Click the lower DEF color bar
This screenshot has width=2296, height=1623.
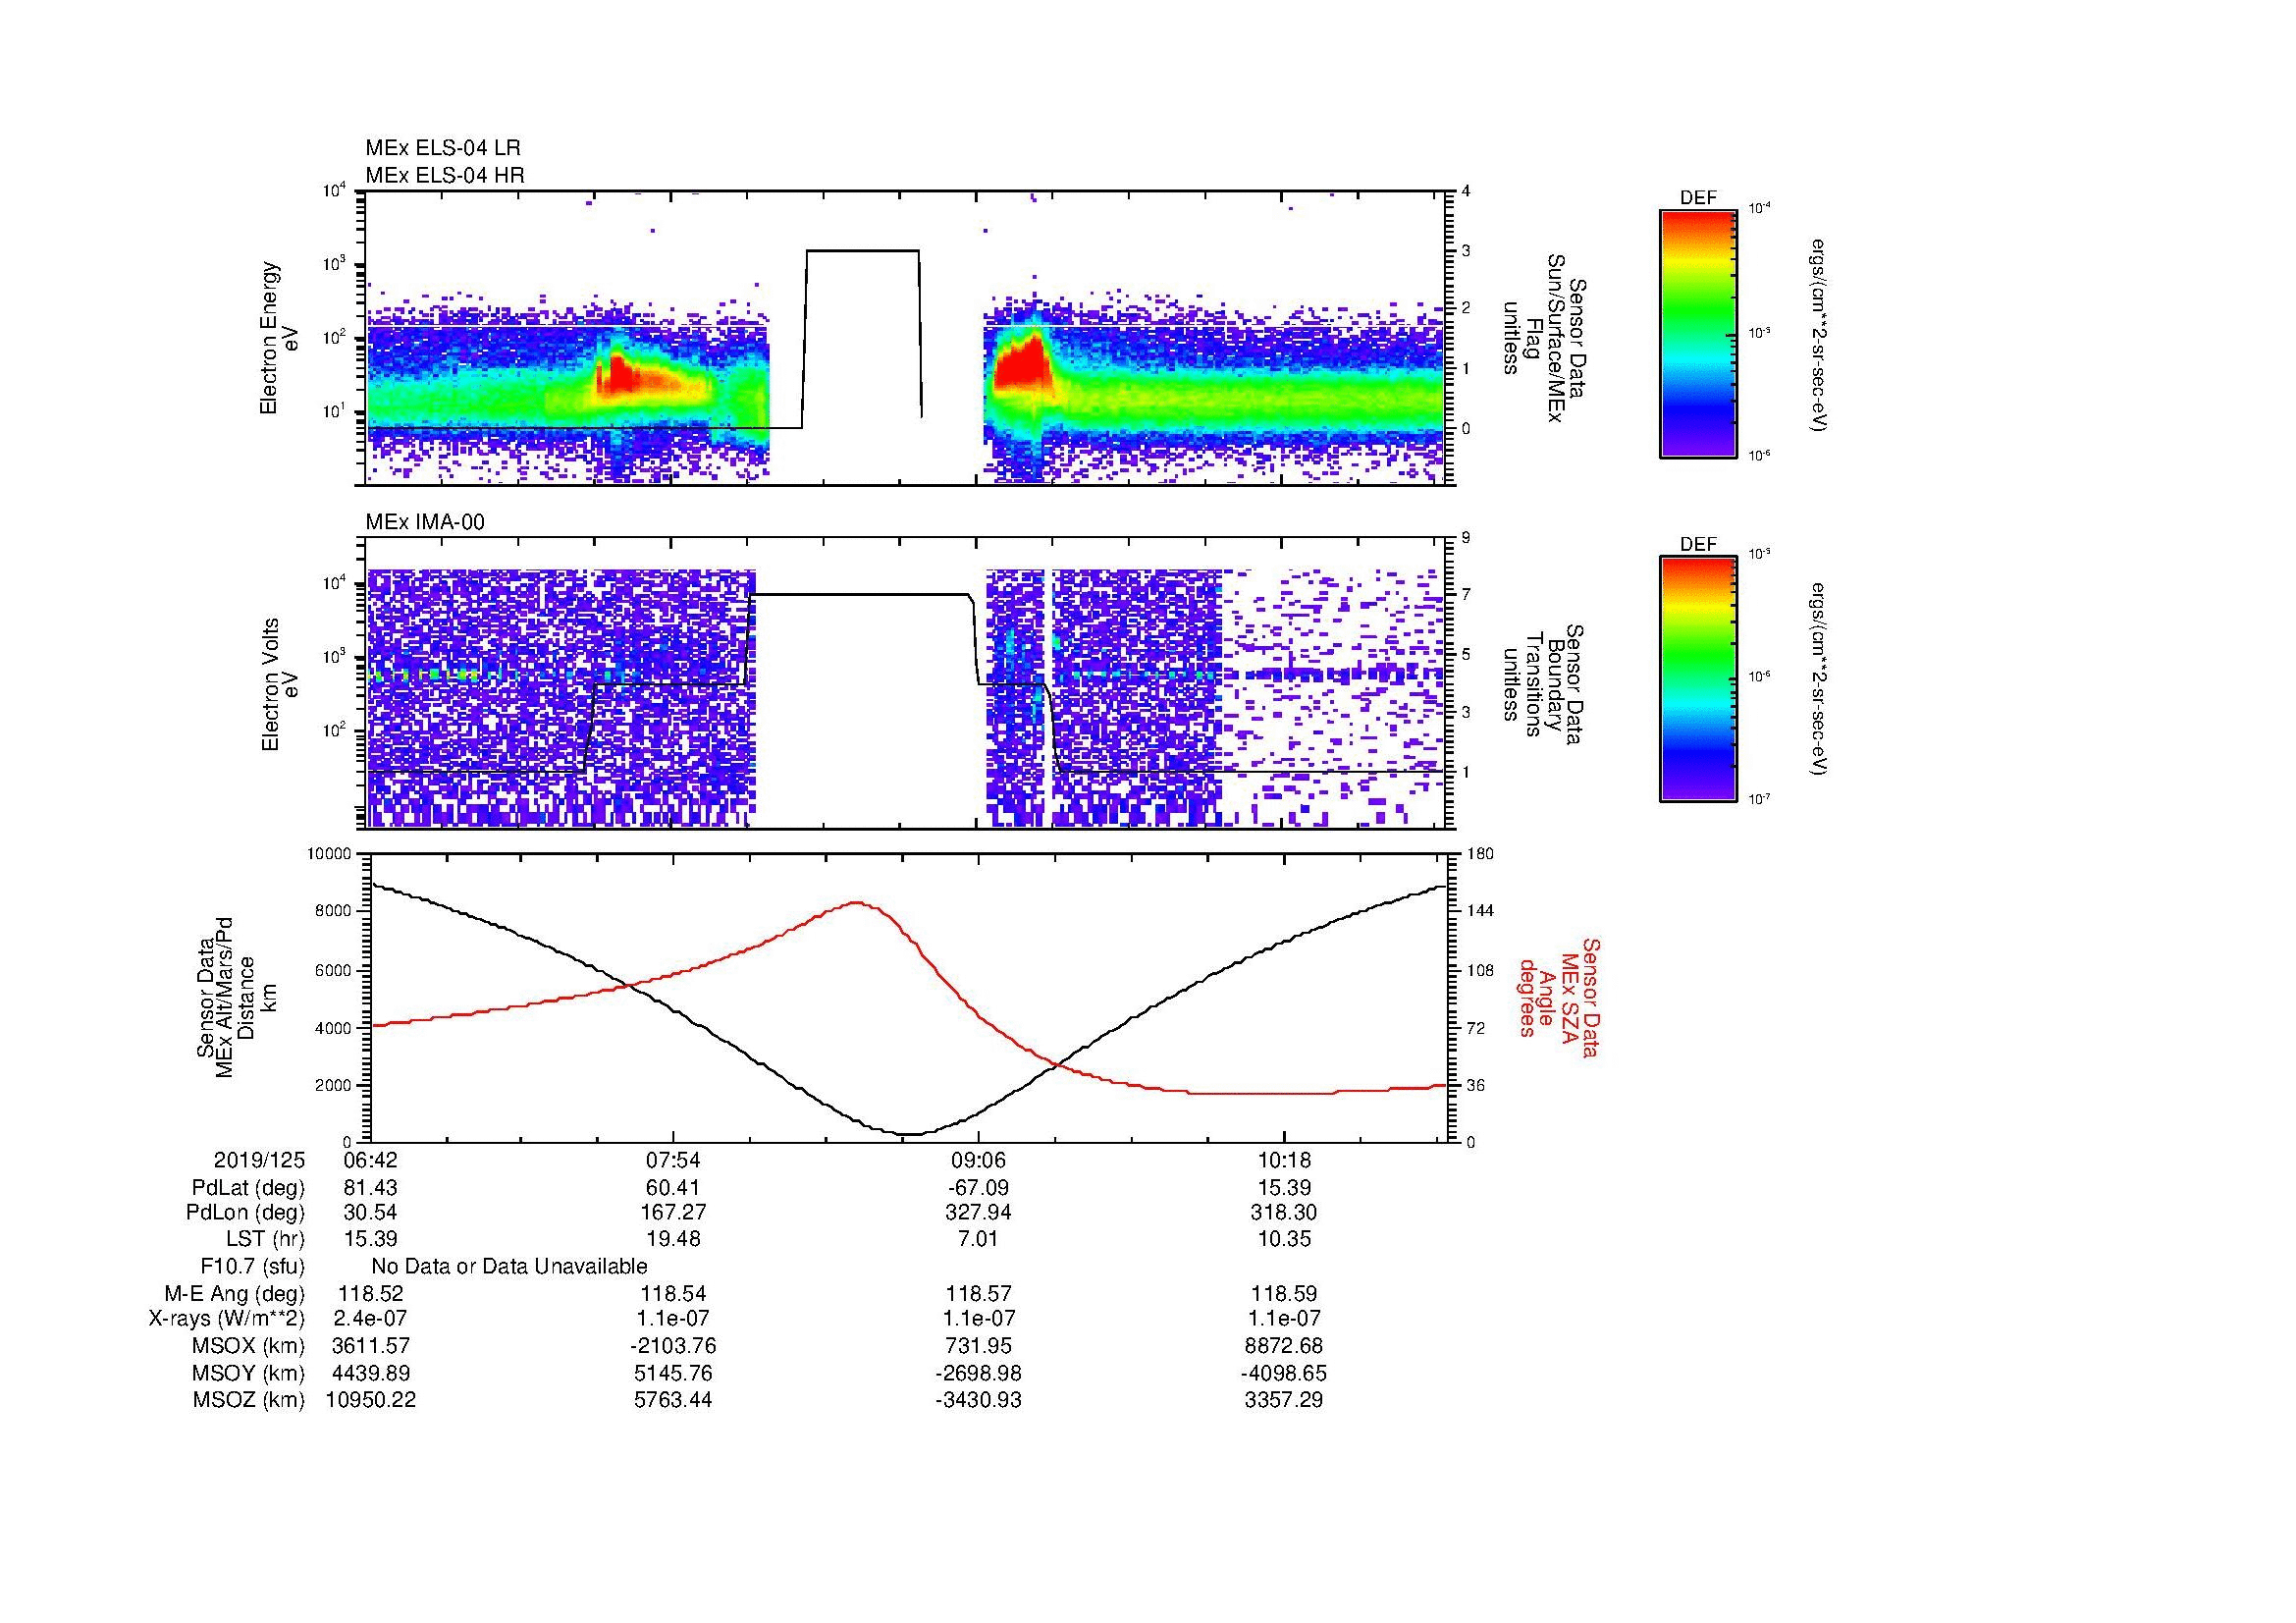[x=1698, y=679]
